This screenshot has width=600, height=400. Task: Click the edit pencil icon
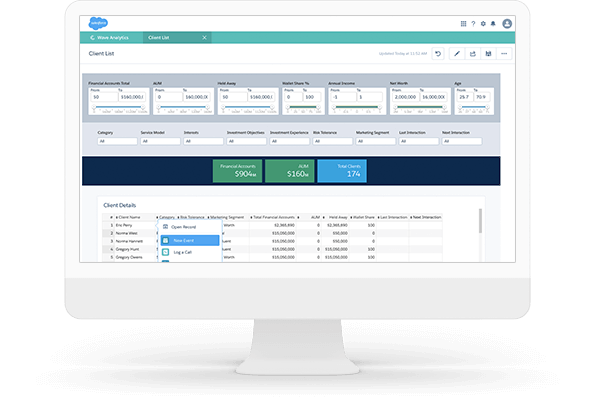(x=456, y=53)
